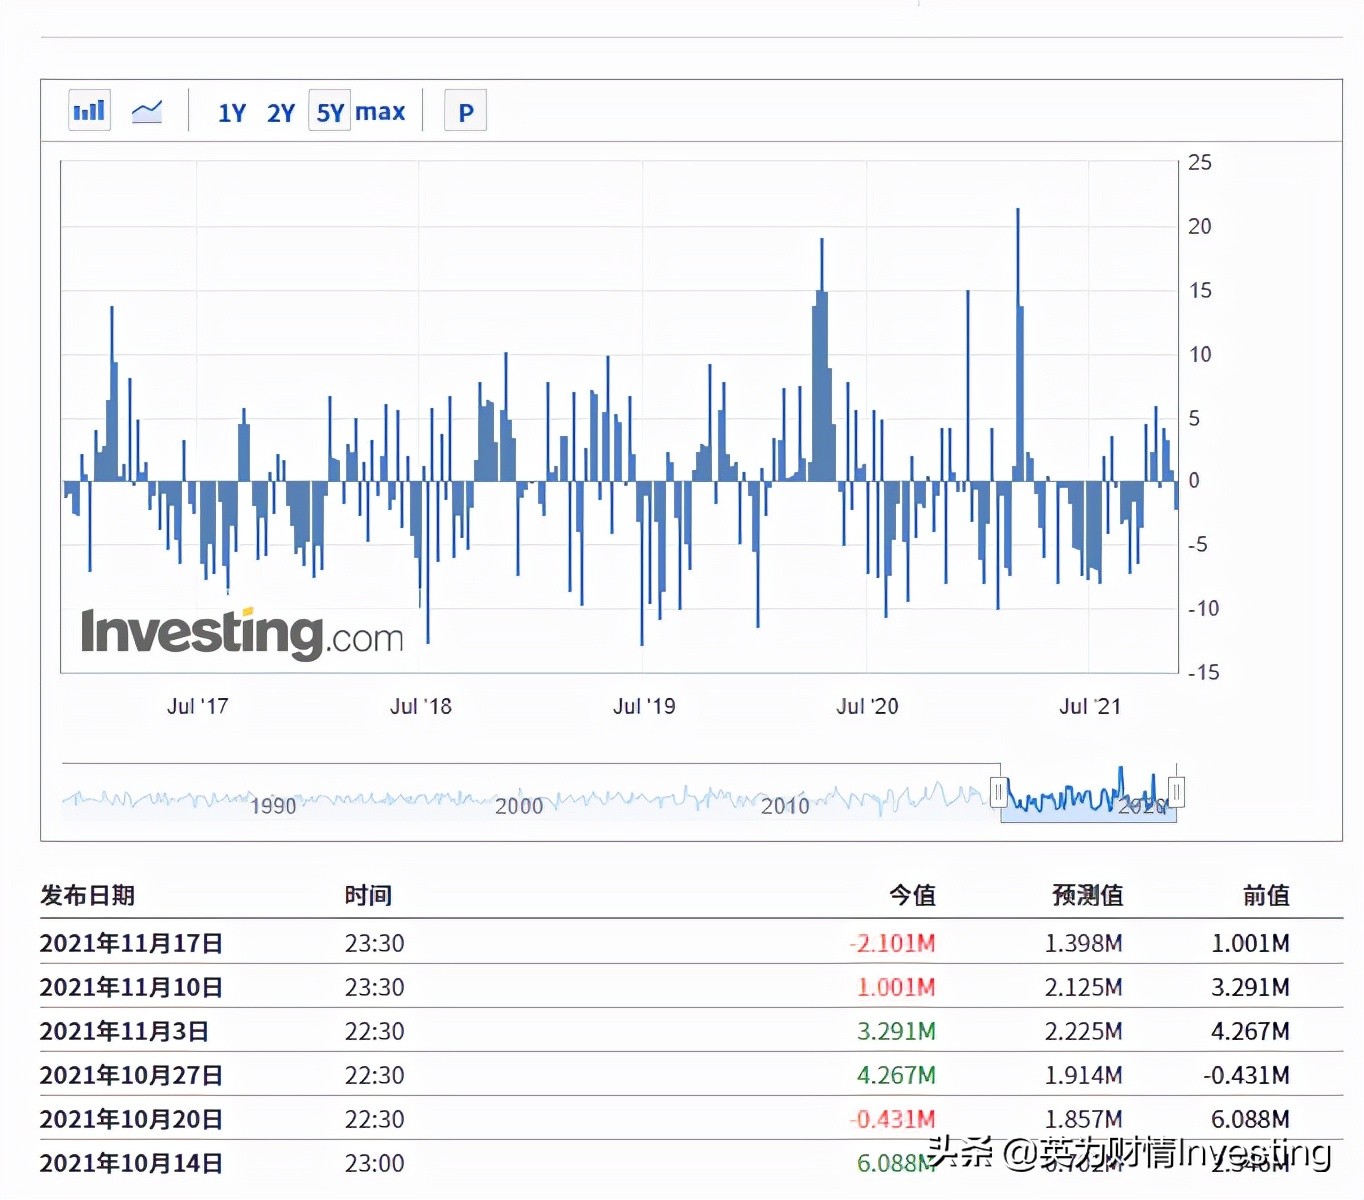Set chart range to 2Y

[x=281, y=113]
